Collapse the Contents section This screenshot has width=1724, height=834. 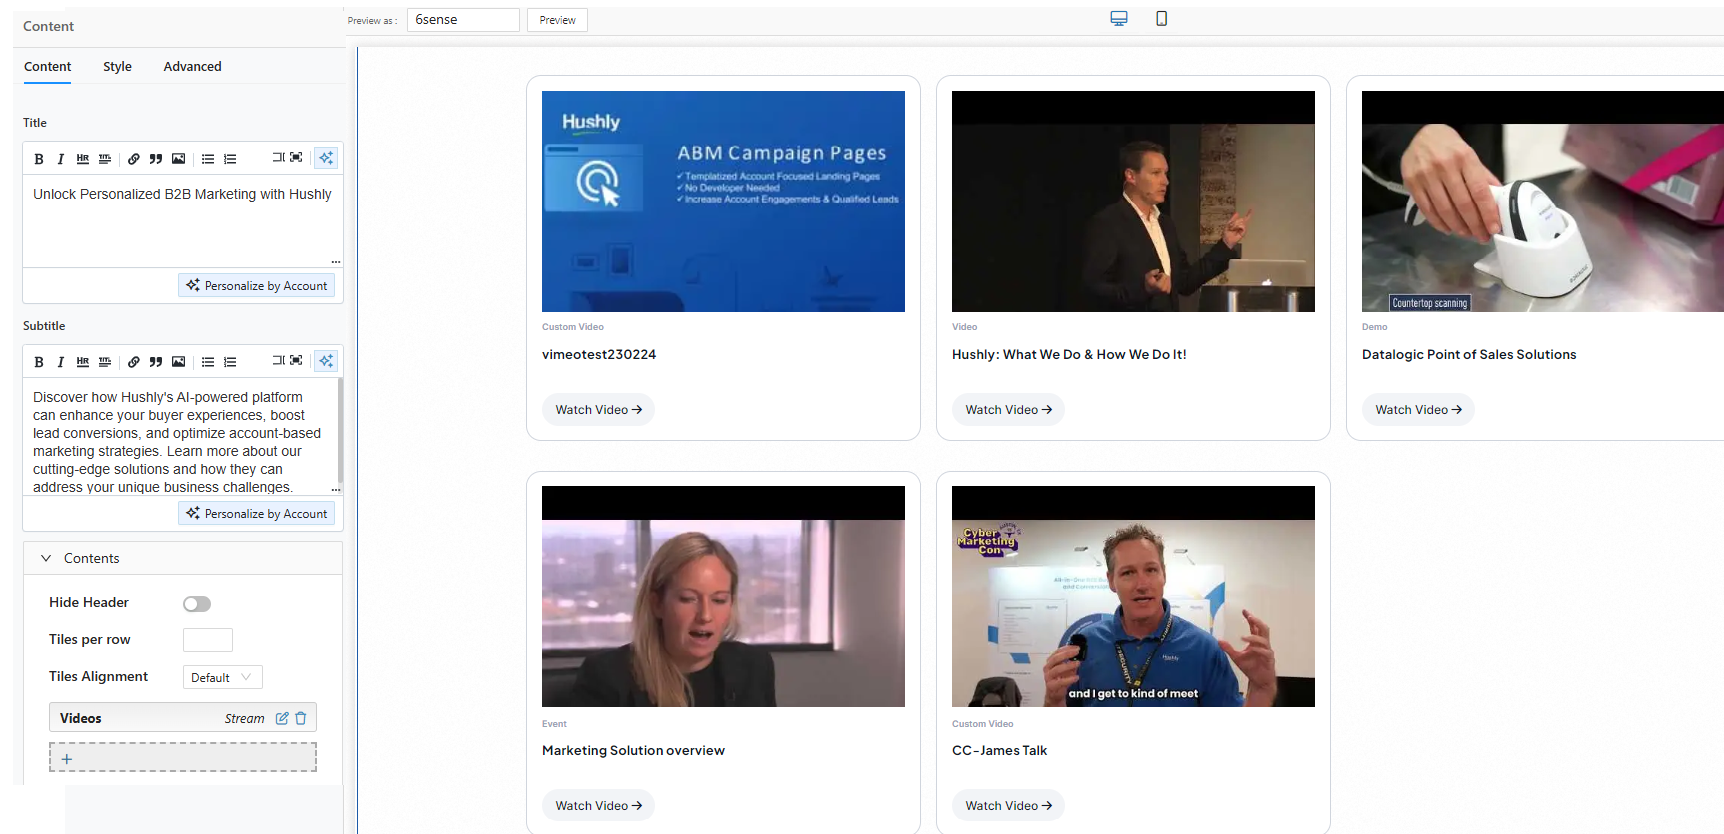click(46, 558)
